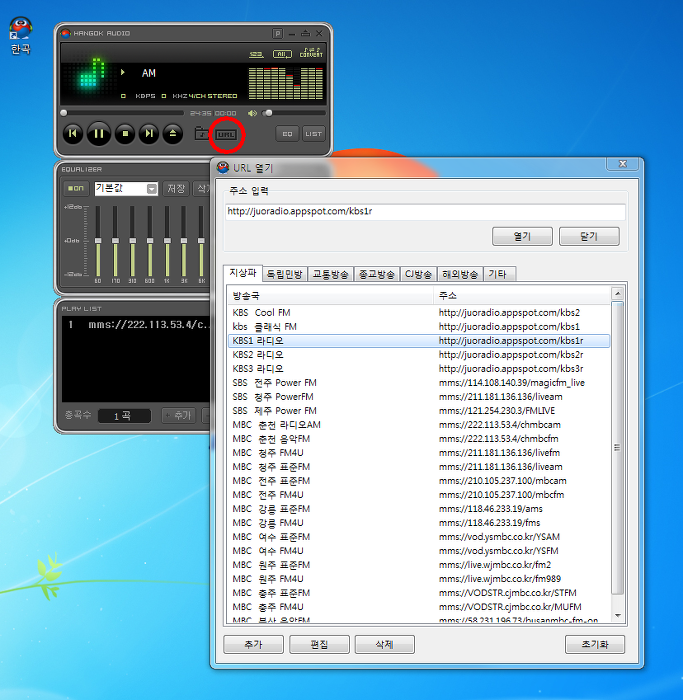Switch to the 기타 tab
Image resolution: width=683 pixels, height=700 pixels.
(499, 274)
